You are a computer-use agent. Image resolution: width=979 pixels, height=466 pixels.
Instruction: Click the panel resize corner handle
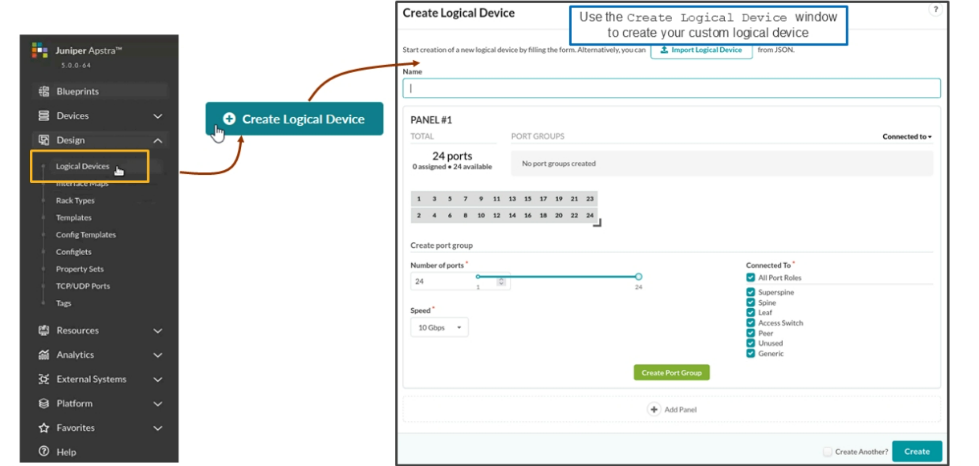click(x=598, y=222)
